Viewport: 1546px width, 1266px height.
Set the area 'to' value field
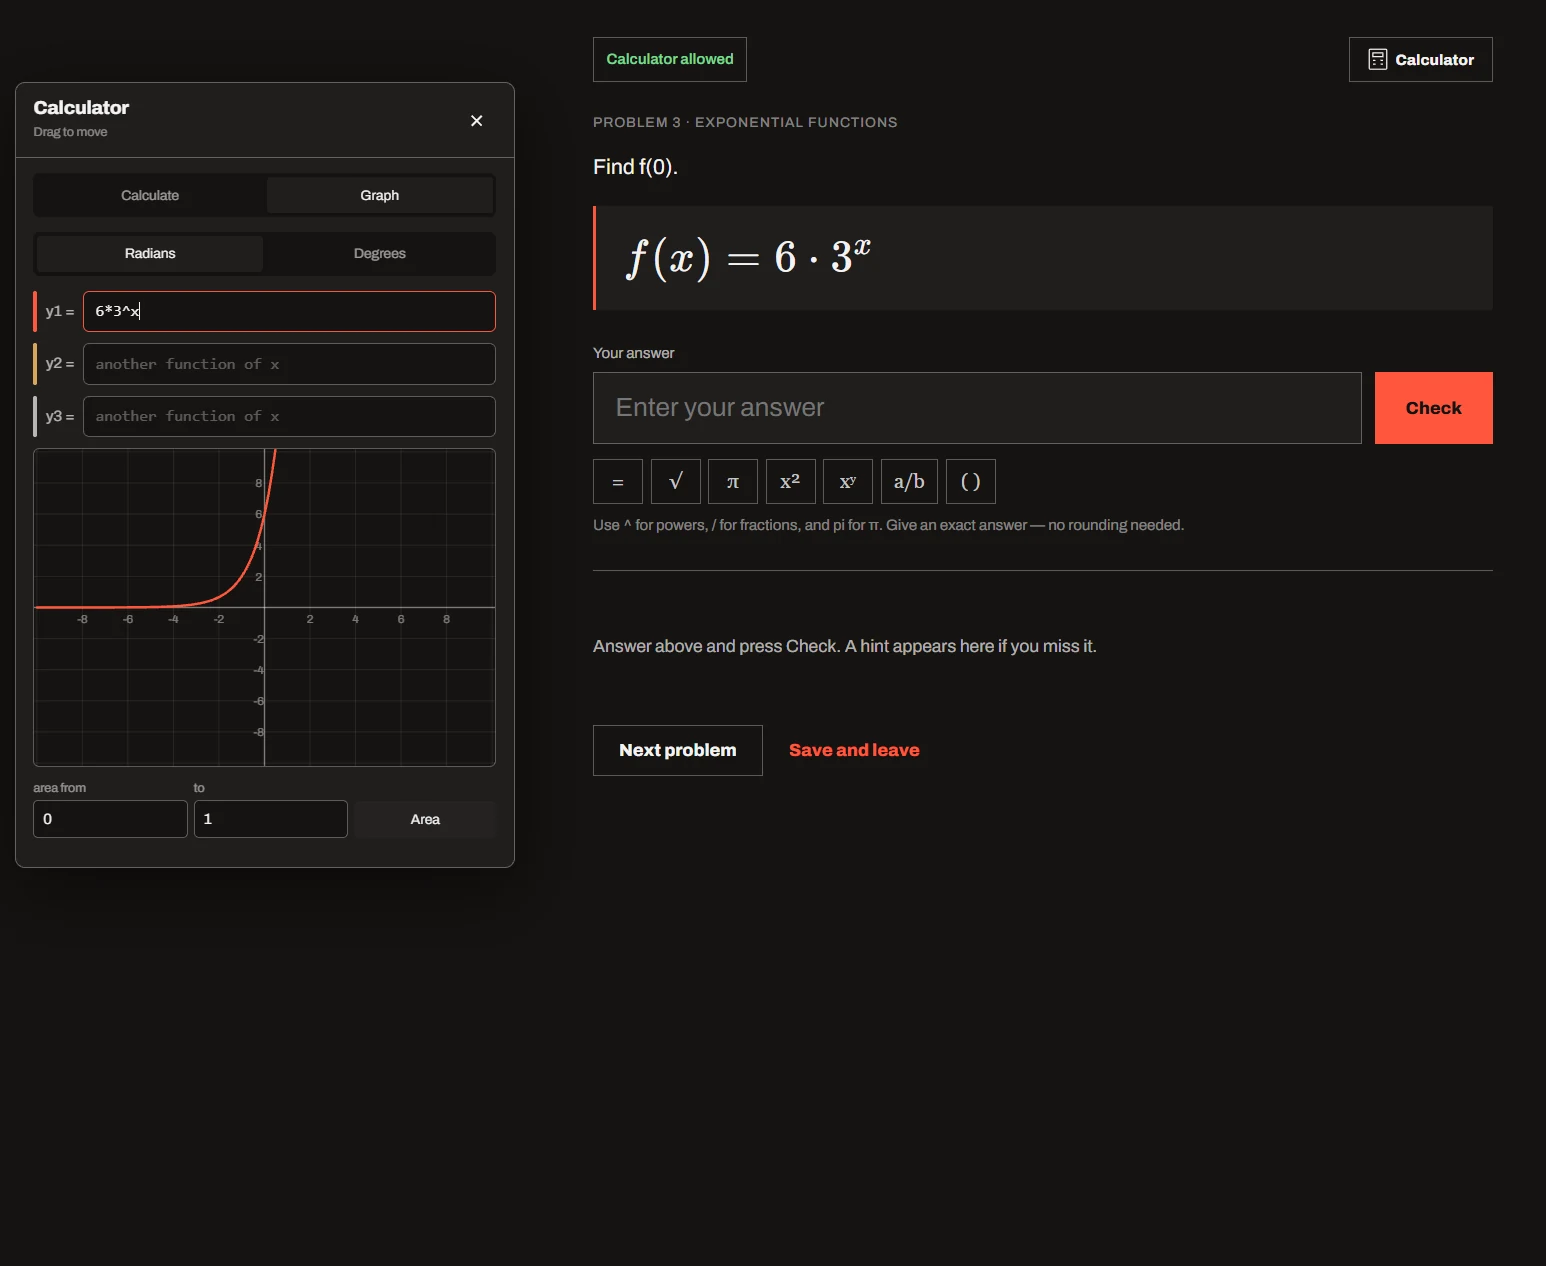pyautogui.click(x=271, y=819)
